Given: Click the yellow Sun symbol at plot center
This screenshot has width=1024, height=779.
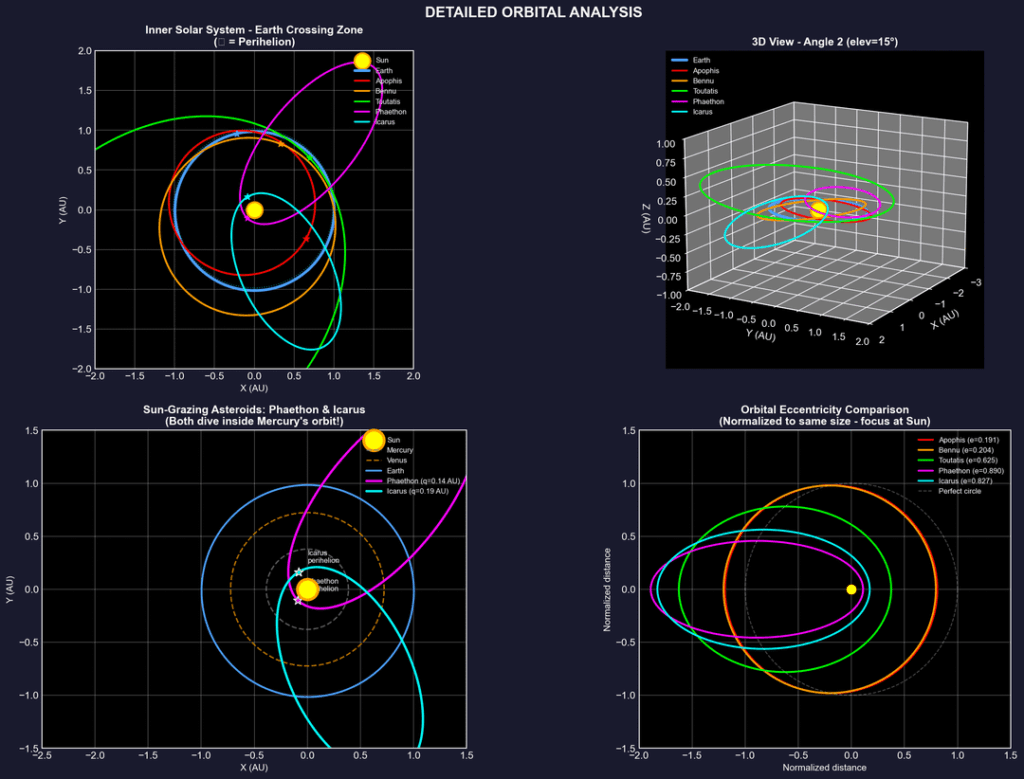Looking at the screenshot, I should [253, 209].
